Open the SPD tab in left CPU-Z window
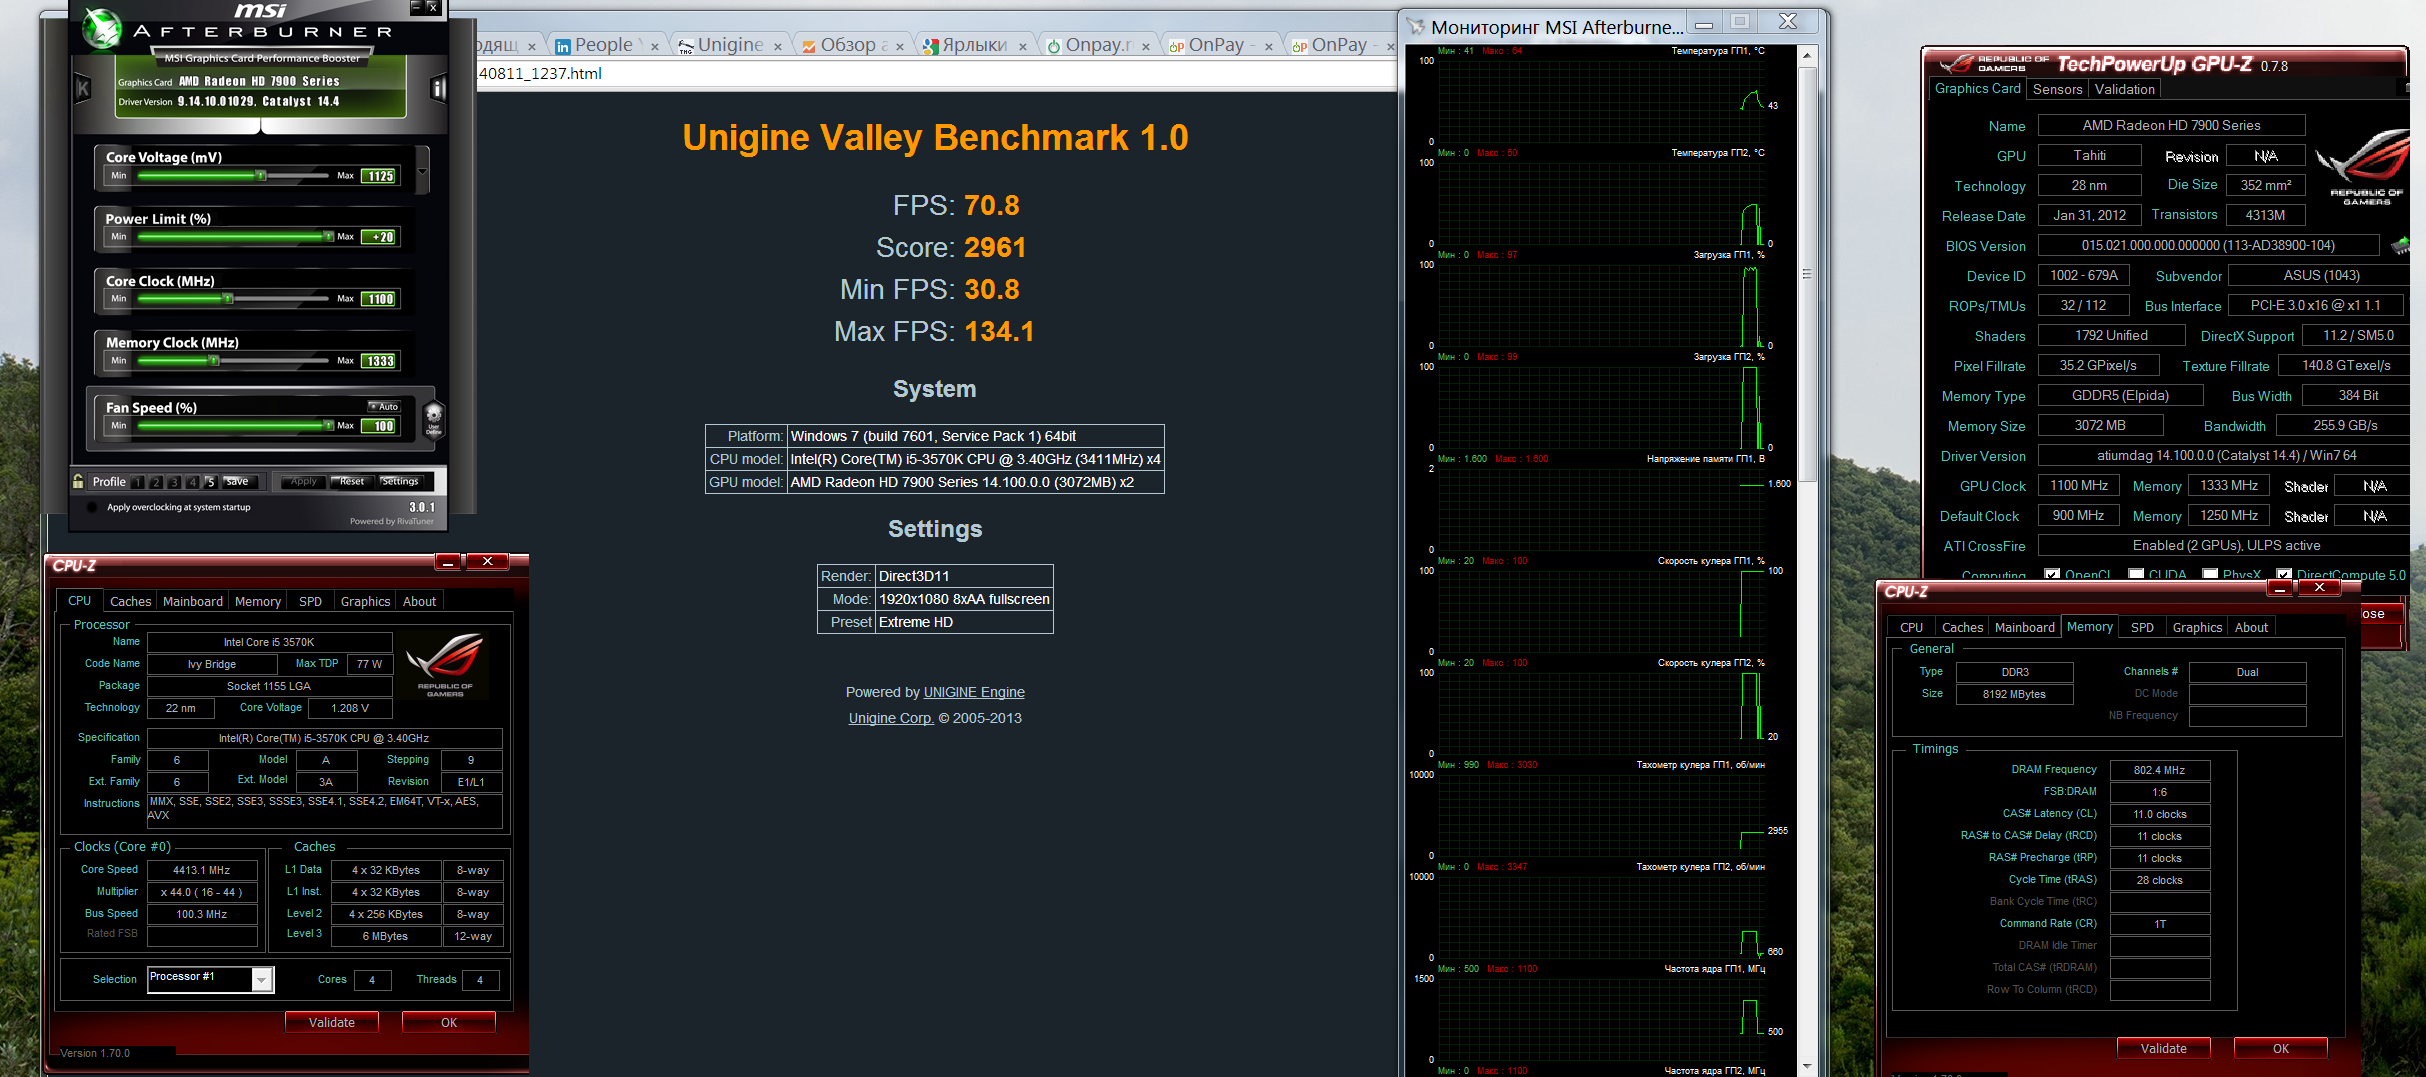This screenshot has width=2426, height=1077. tap(310, 601)
